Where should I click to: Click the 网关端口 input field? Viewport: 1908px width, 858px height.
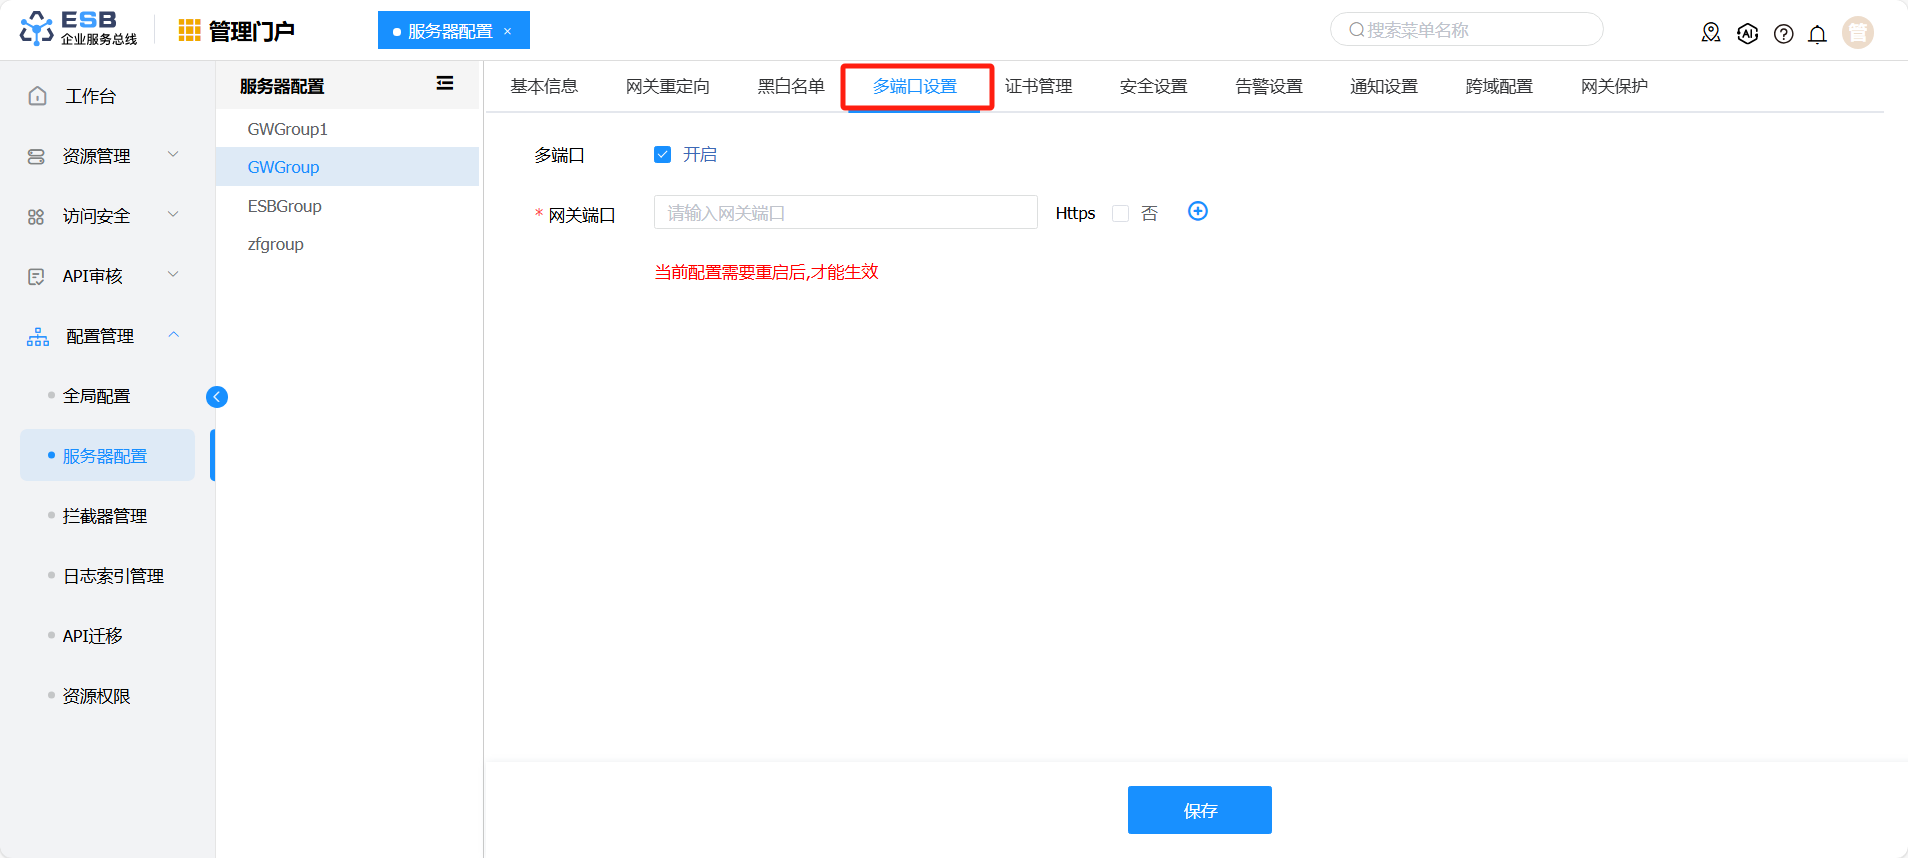(845, 213)
